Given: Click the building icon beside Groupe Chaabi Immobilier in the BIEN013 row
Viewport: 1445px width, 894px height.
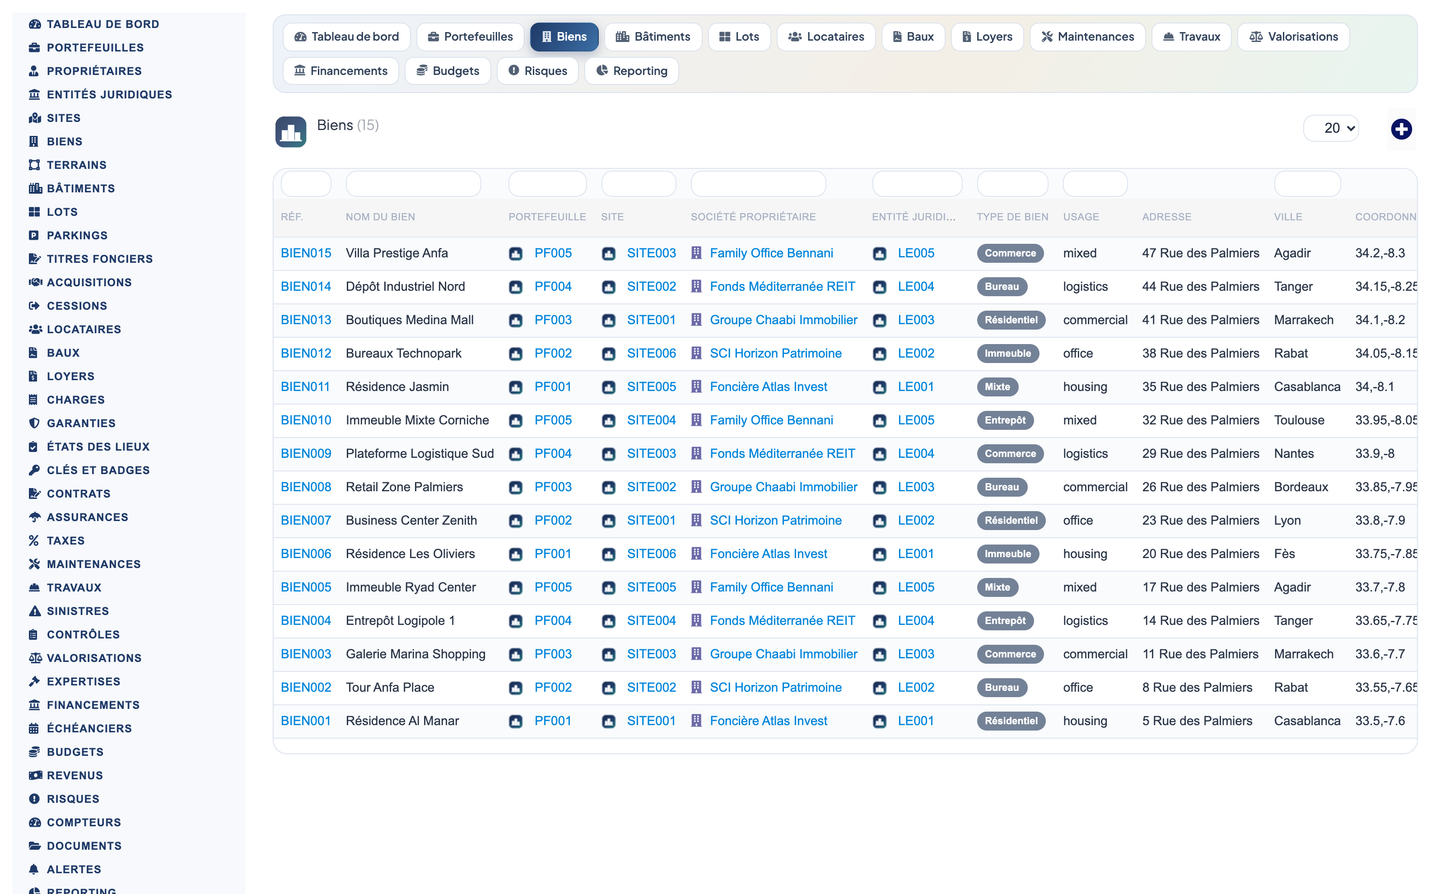Looking at the screenshot, I should point(697,321).
